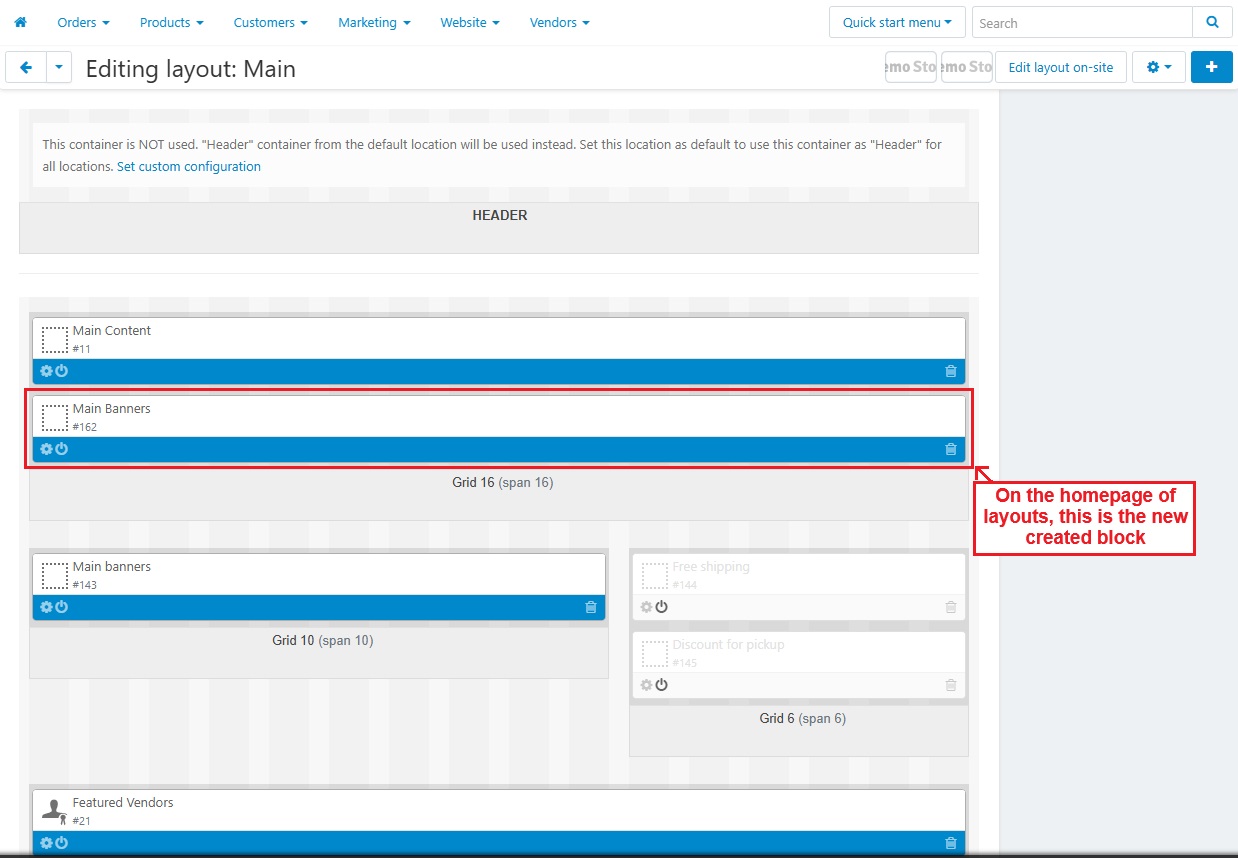
Task: Enable the Discount for pickup block toggle
Action: pos(661,685)
